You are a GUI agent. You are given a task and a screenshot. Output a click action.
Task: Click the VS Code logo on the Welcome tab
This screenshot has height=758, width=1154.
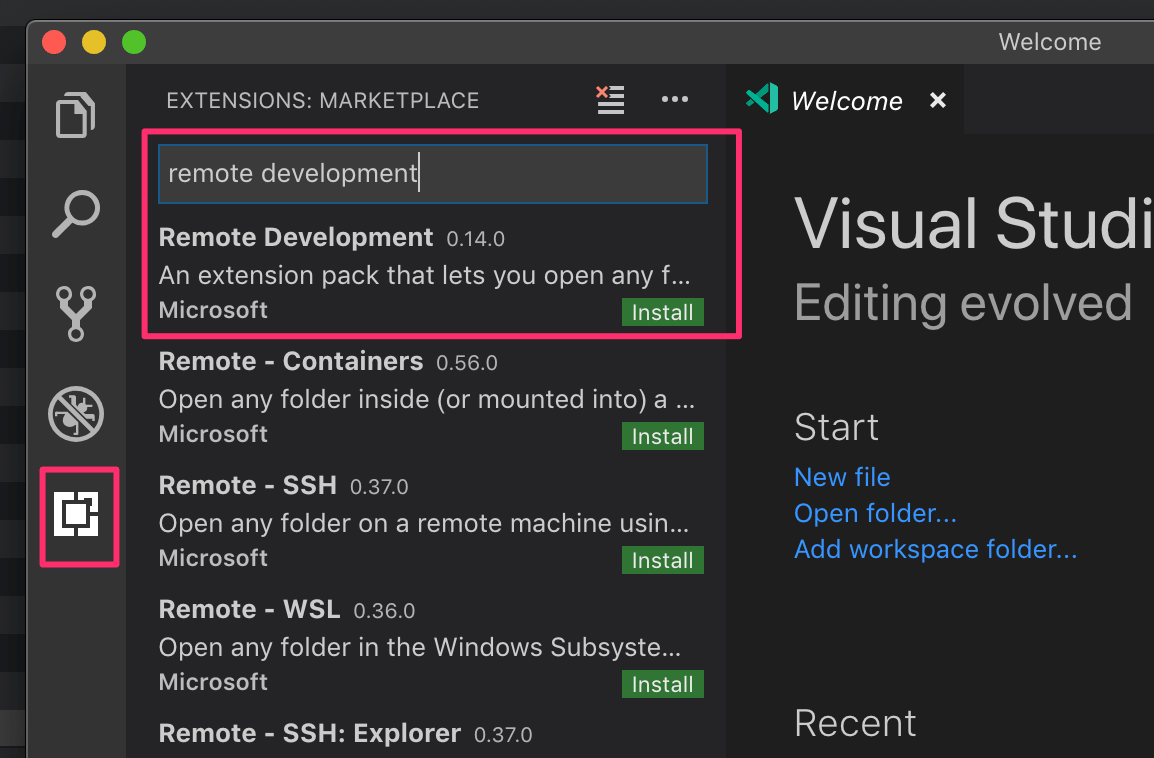(761, 99)
